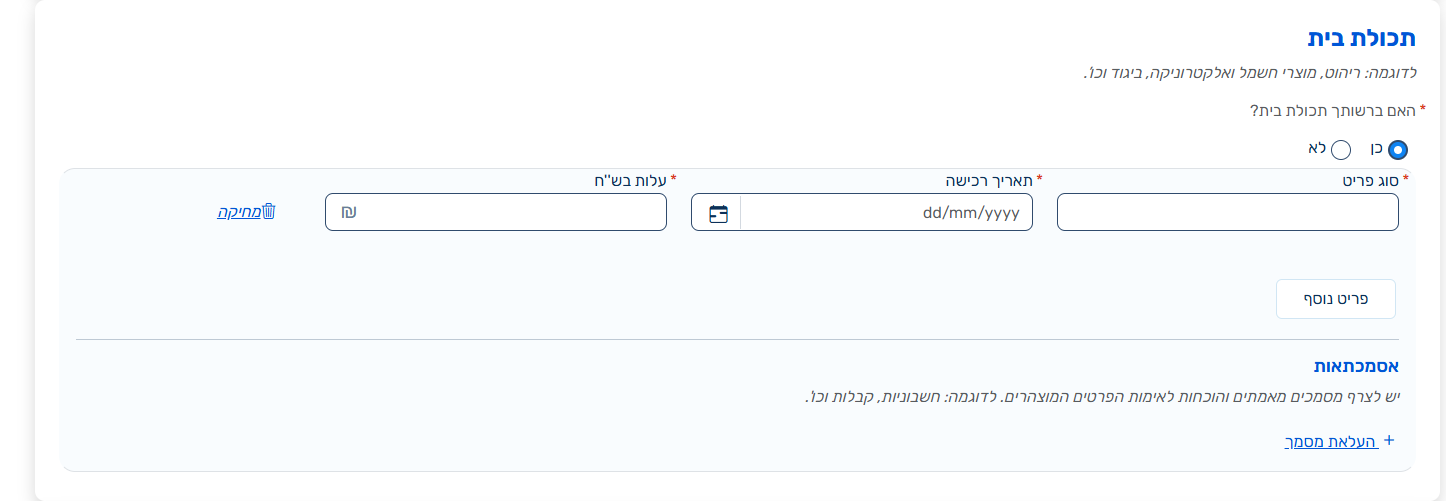
Task: Click the תאריך רכישה field label
Action: [x=988, y=180]
